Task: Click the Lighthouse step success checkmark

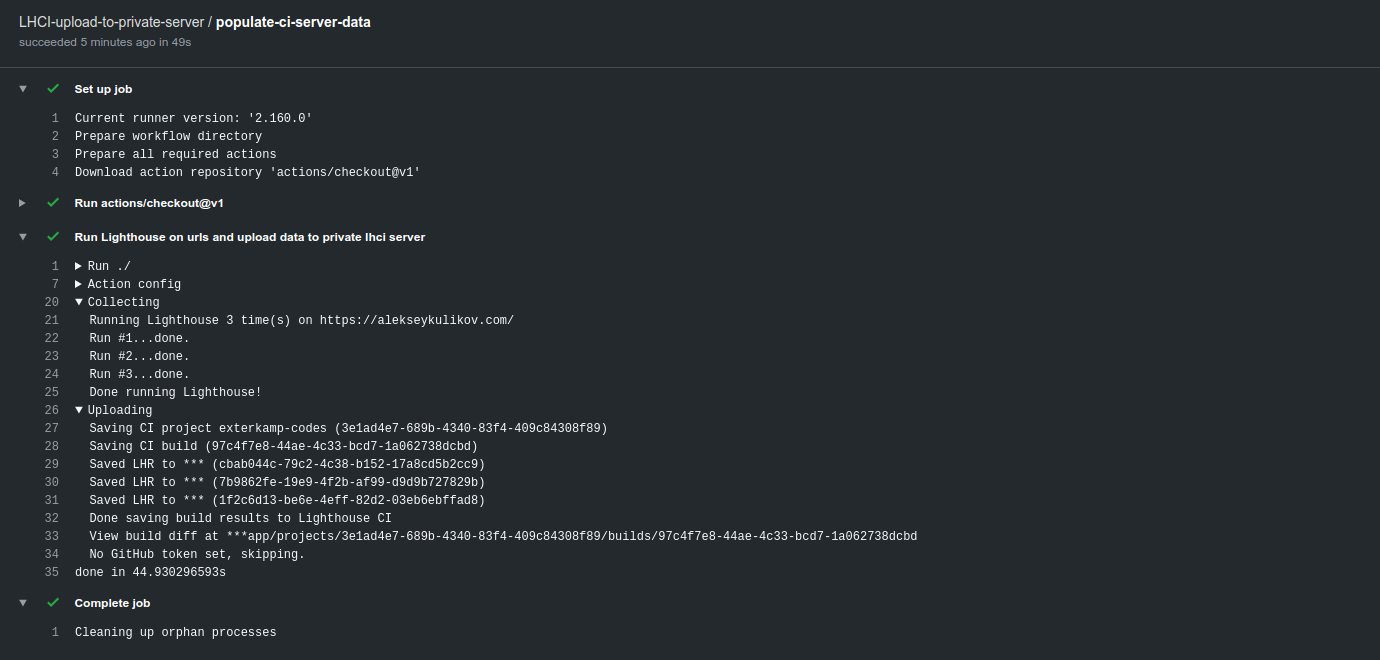Action: 53,237
